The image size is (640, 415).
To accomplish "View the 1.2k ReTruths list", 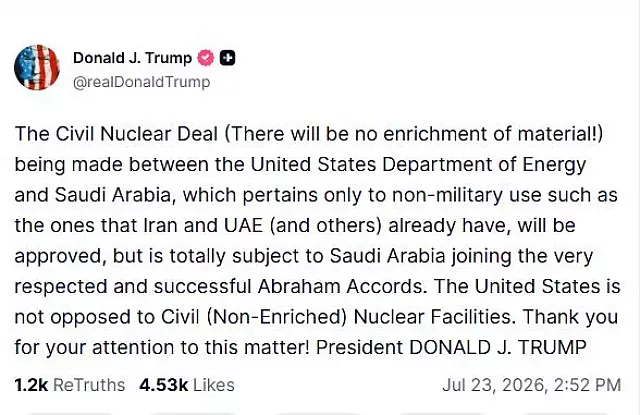I will [x=70, y=385].
